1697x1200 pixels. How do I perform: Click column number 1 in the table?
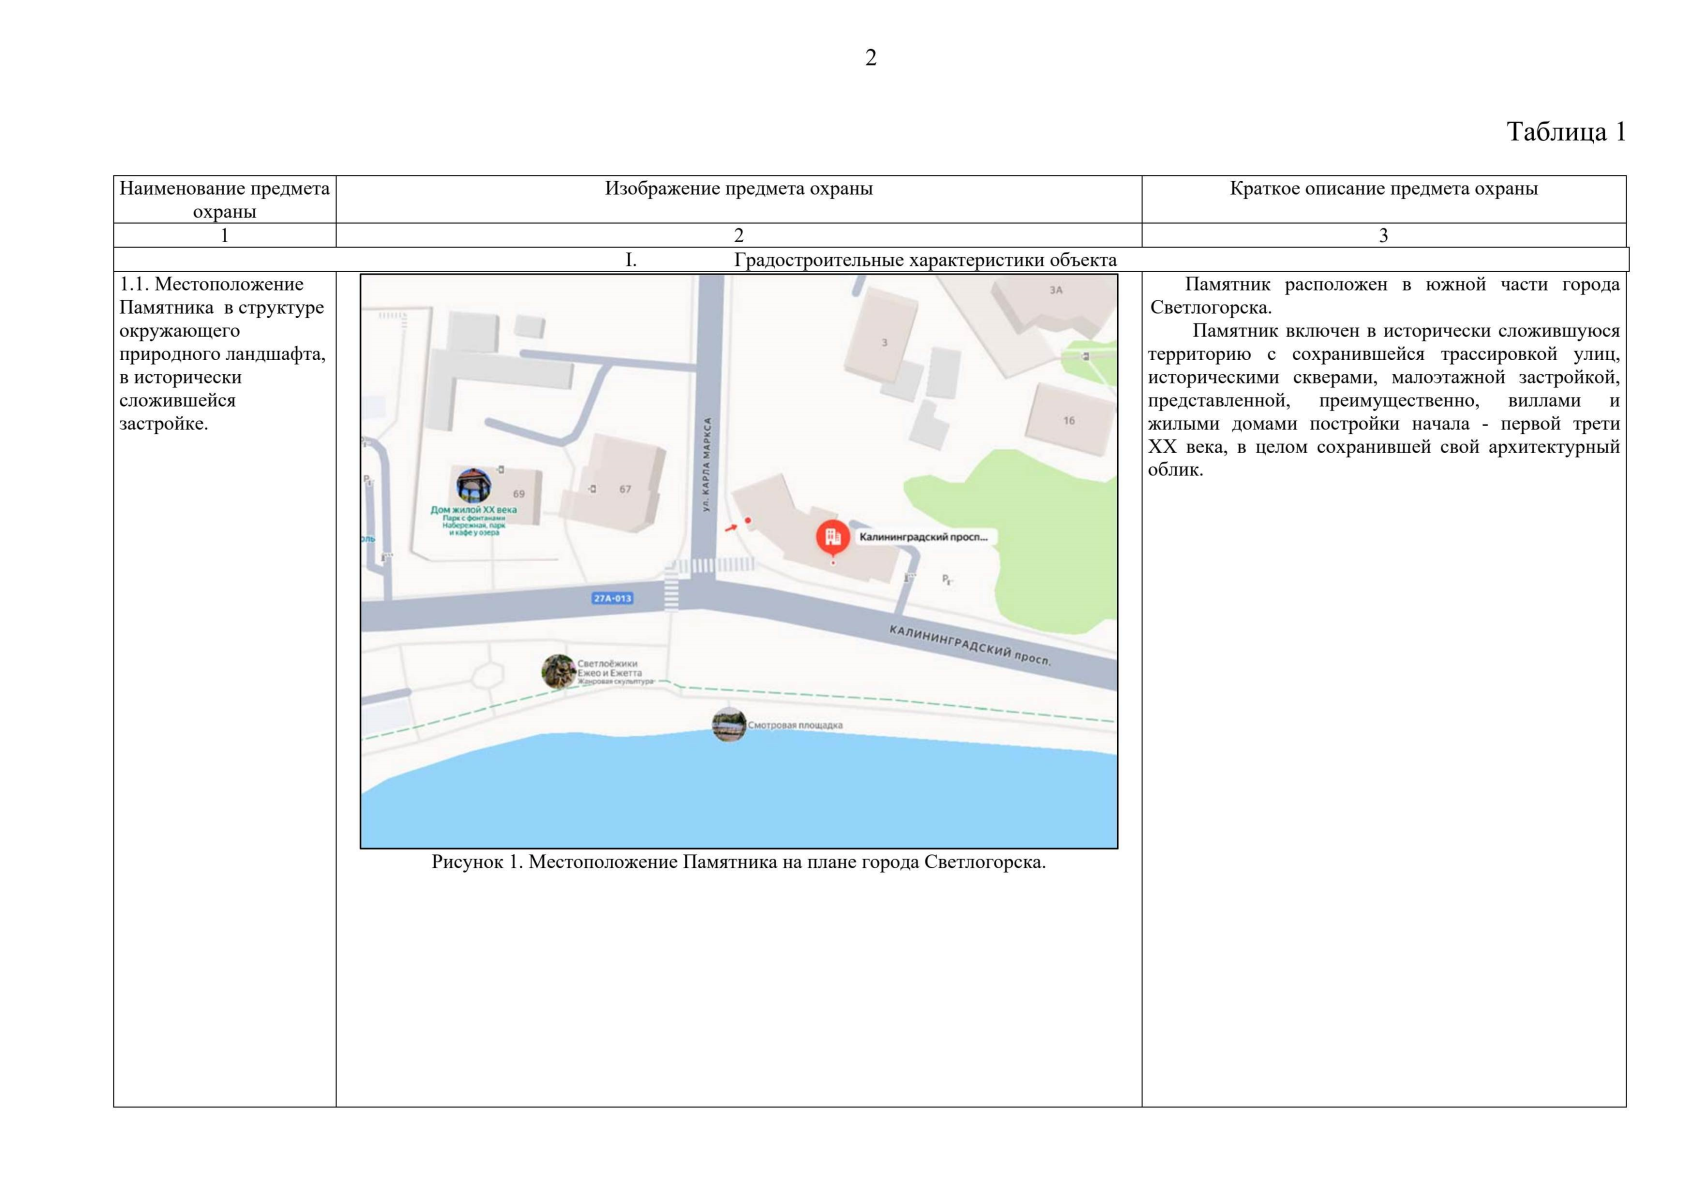(x=224, y=235)
